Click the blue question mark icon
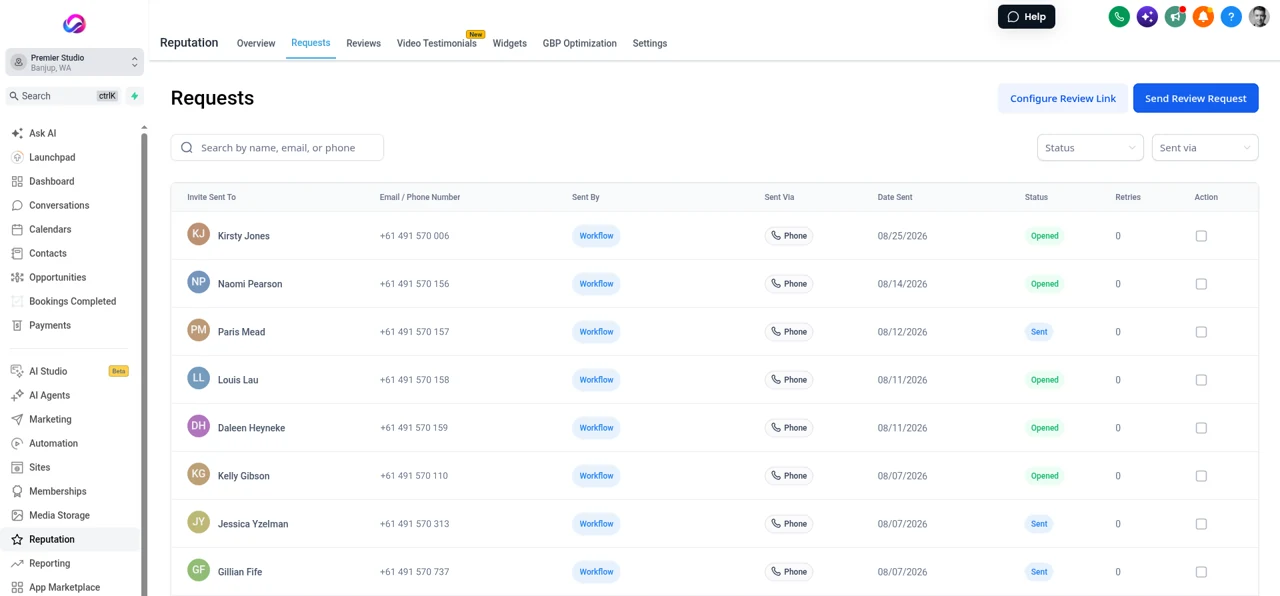 click(x=1231, y=17)
